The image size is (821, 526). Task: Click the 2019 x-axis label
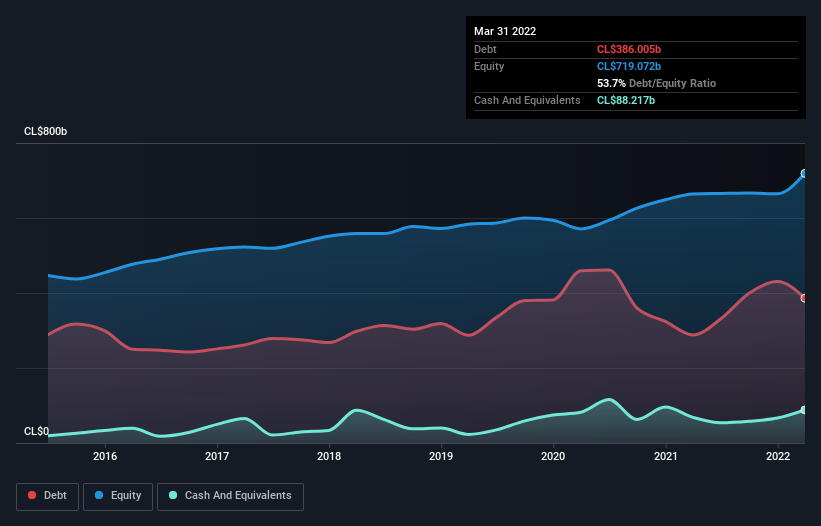pyautogui.click(x=441, y=456)
